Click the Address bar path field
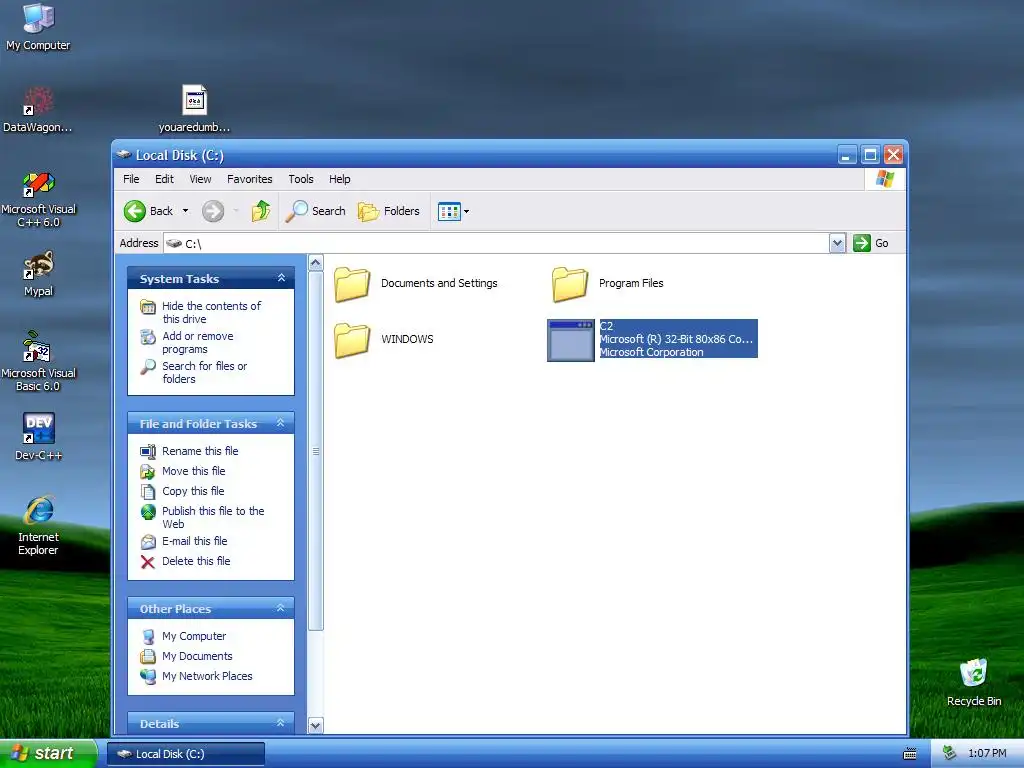The image size is (1024, 768). [496, 243]
